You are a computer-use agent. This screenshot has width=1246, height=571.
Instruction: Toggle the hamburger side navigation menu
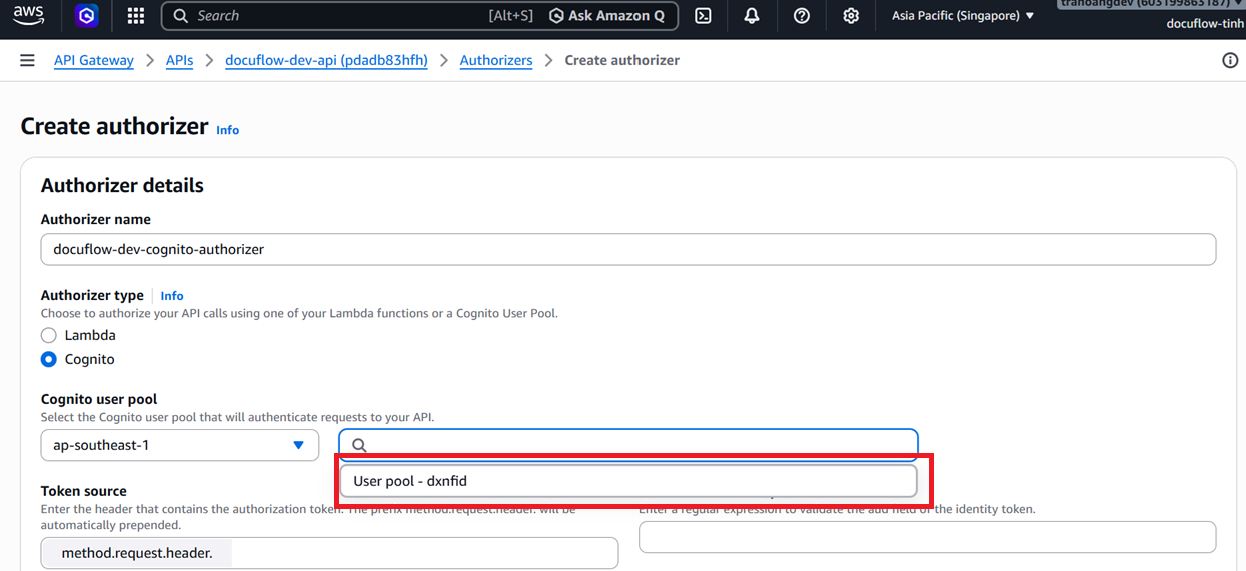click(x=27, y=60)
